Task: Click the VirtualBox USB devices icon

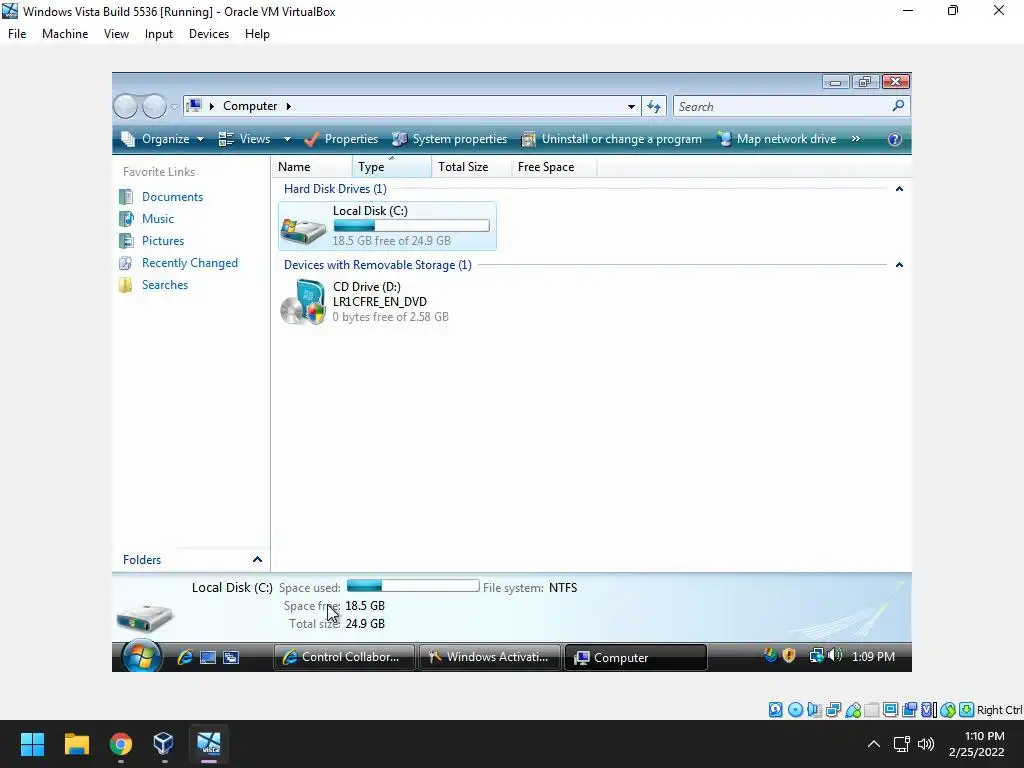Action: 853,710
